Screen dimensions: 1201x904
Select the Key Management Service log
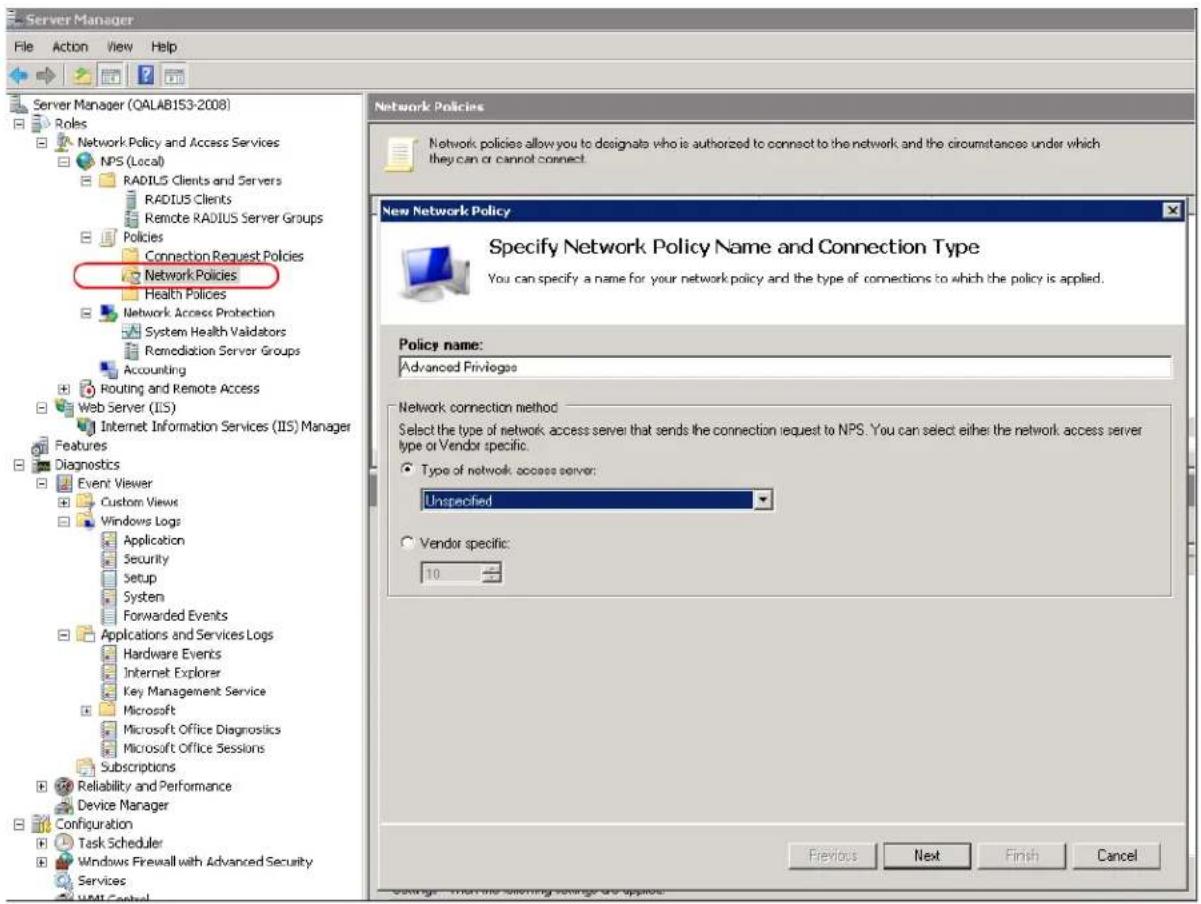[x=194, y=691]
